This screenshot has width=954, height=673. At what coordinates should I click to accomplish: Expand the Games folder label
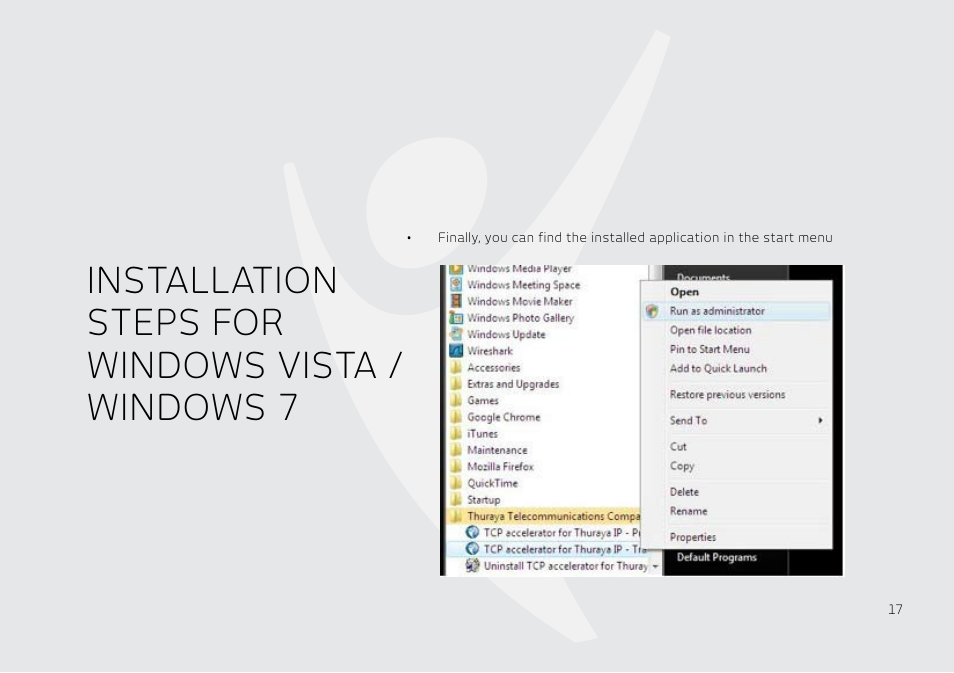[x=483, y=400]
